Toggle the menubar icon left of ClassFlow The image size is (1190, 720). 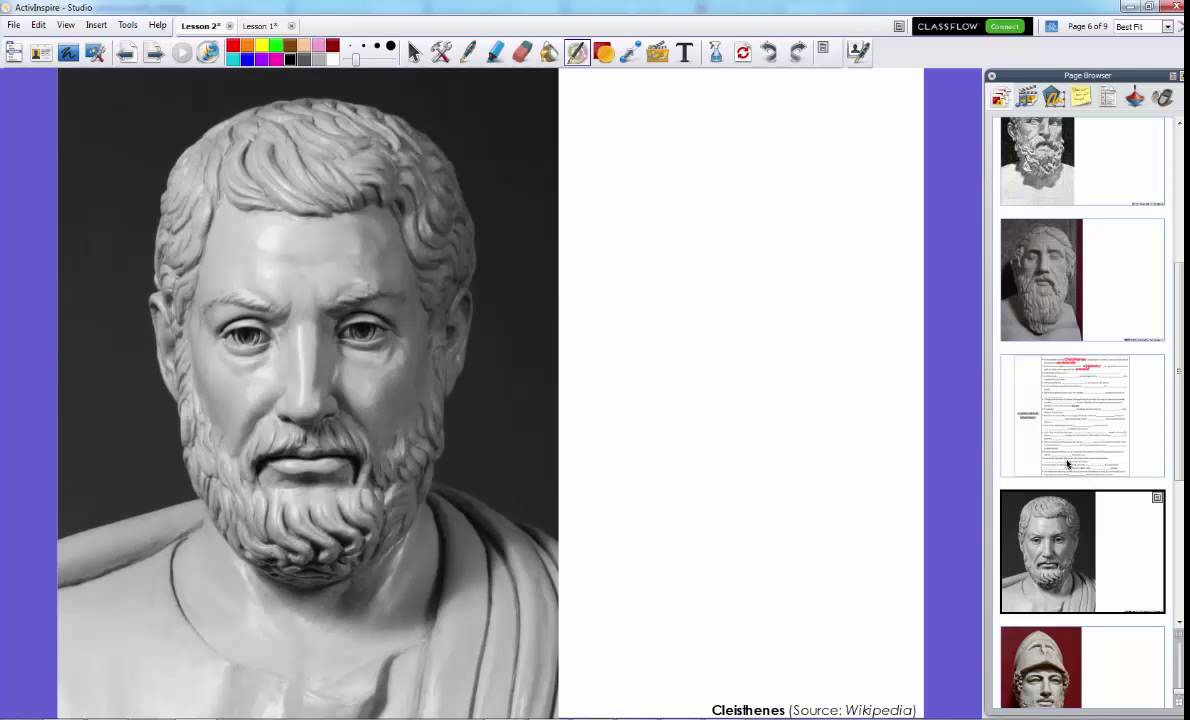tap(899, 27)
